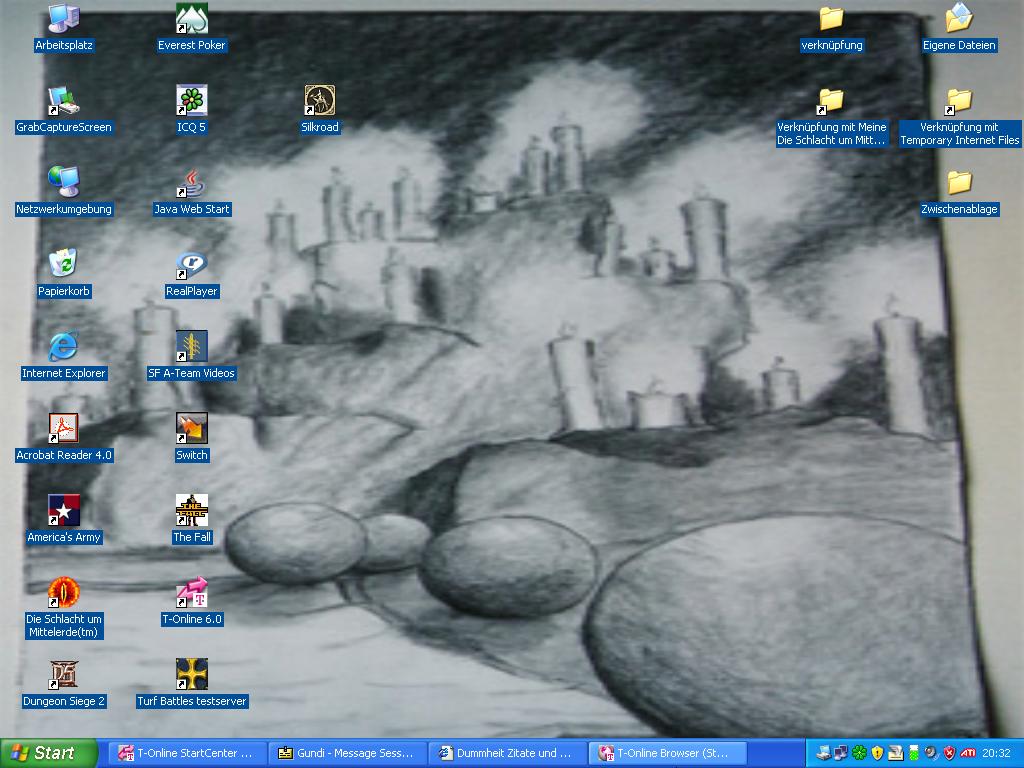Click the T-Online 6.0 shortcut
Image resolution: width=1024 pixels, height=768 pixels.
click(x=192, y=593)
